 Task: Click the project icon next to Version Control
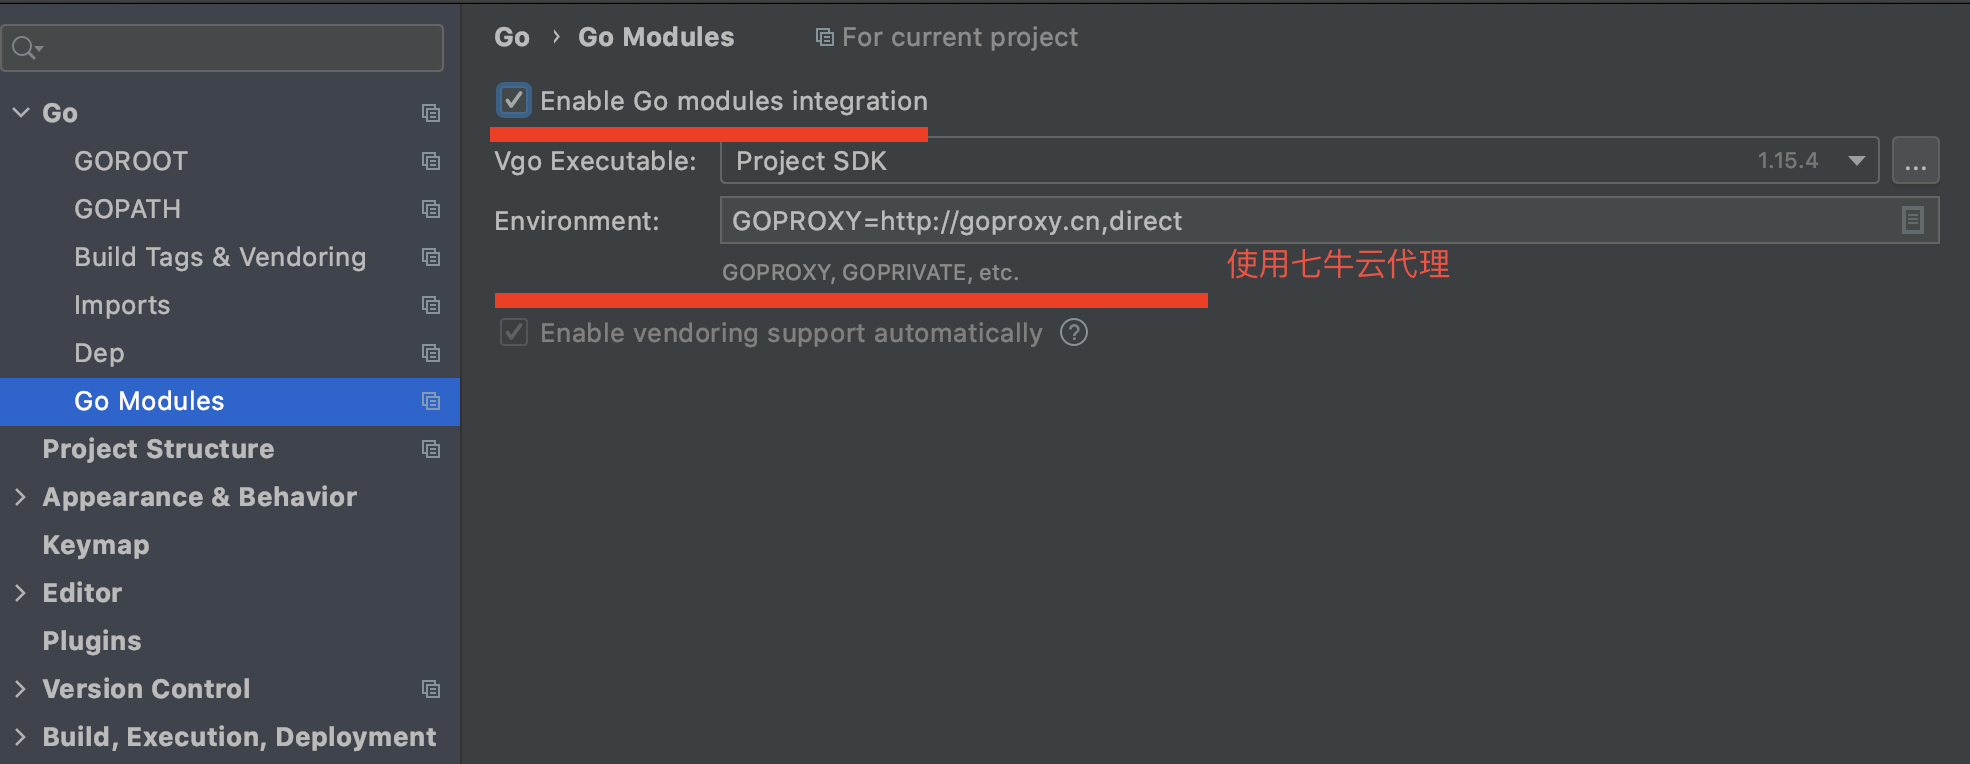click(x=431, y=689)
